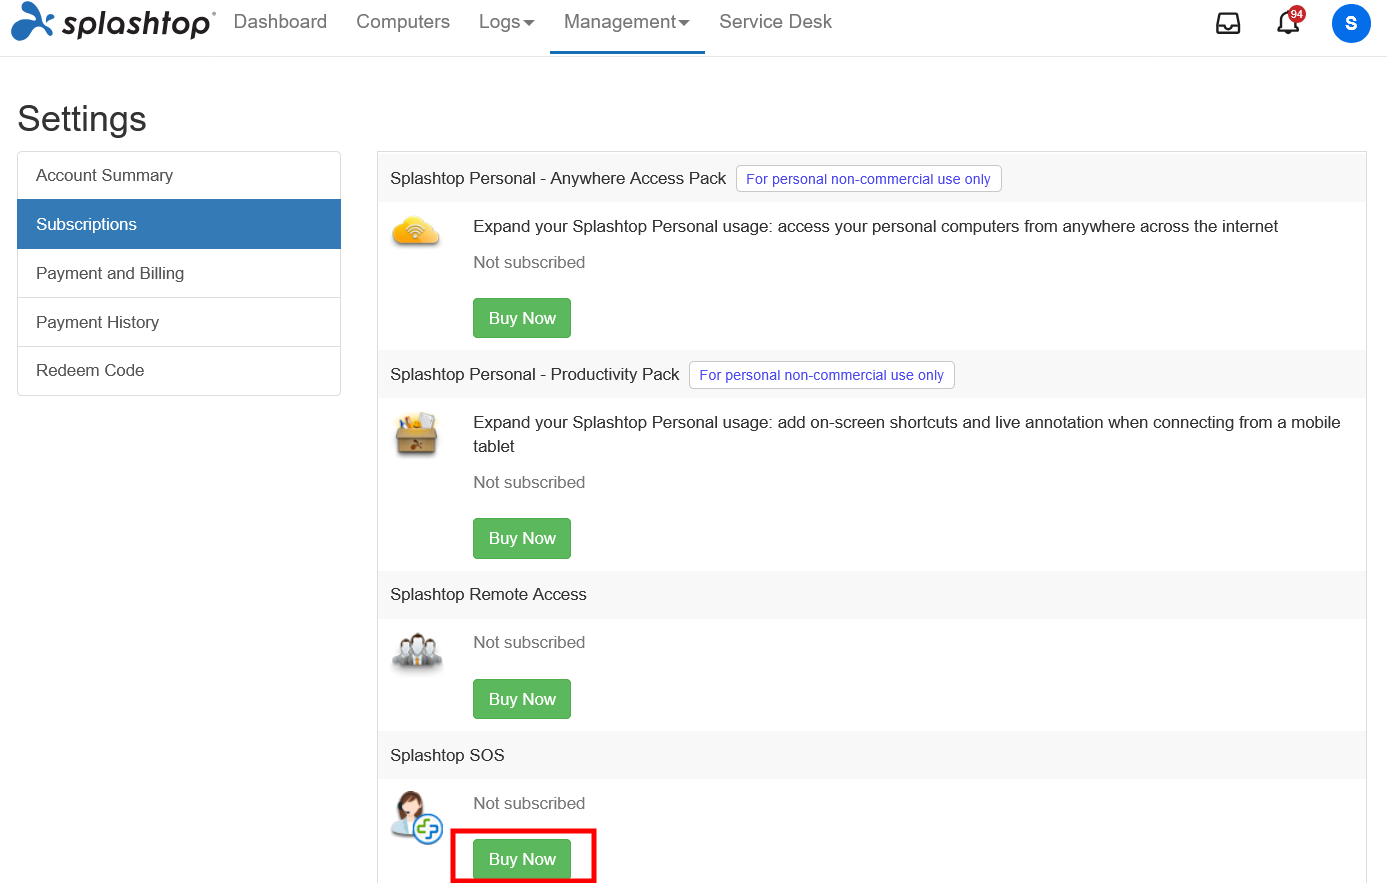Viewport: 1387px width, 883px height.
Task: Go to the Dashboard page
Action: tap(280, 22)
